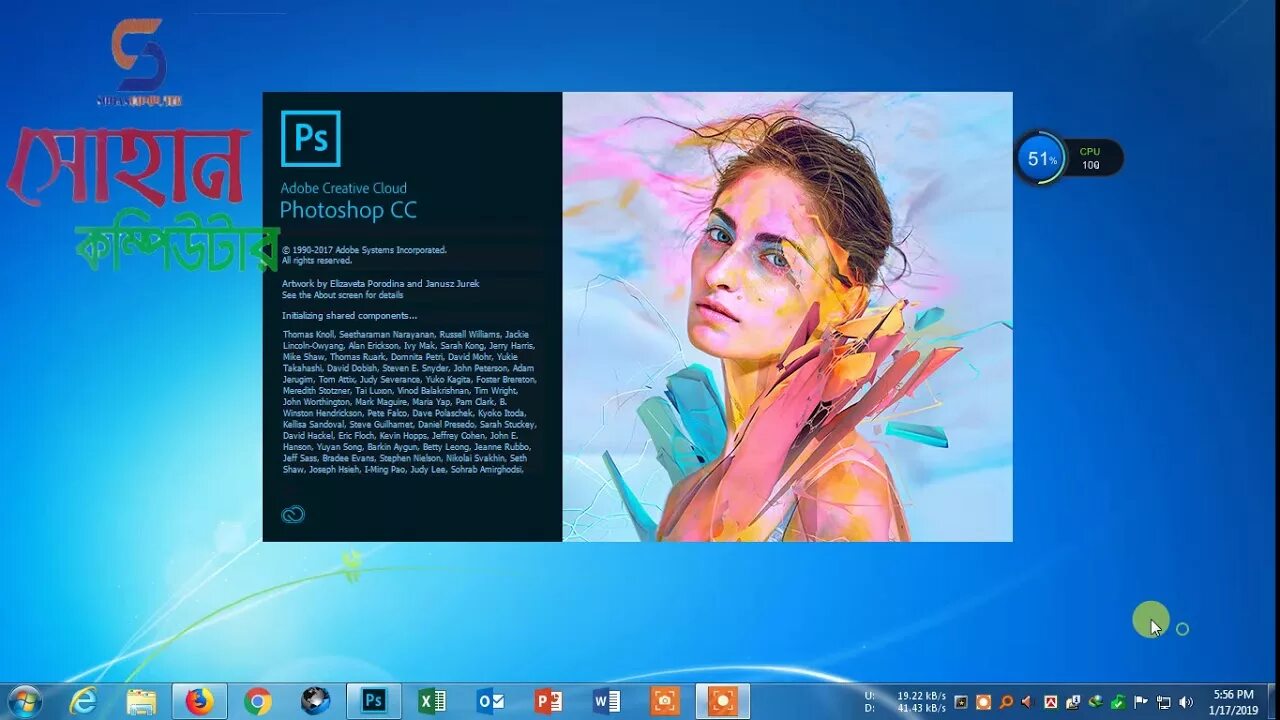
Task: Click the splash screen artwork portrait
Action: [787, 317]
